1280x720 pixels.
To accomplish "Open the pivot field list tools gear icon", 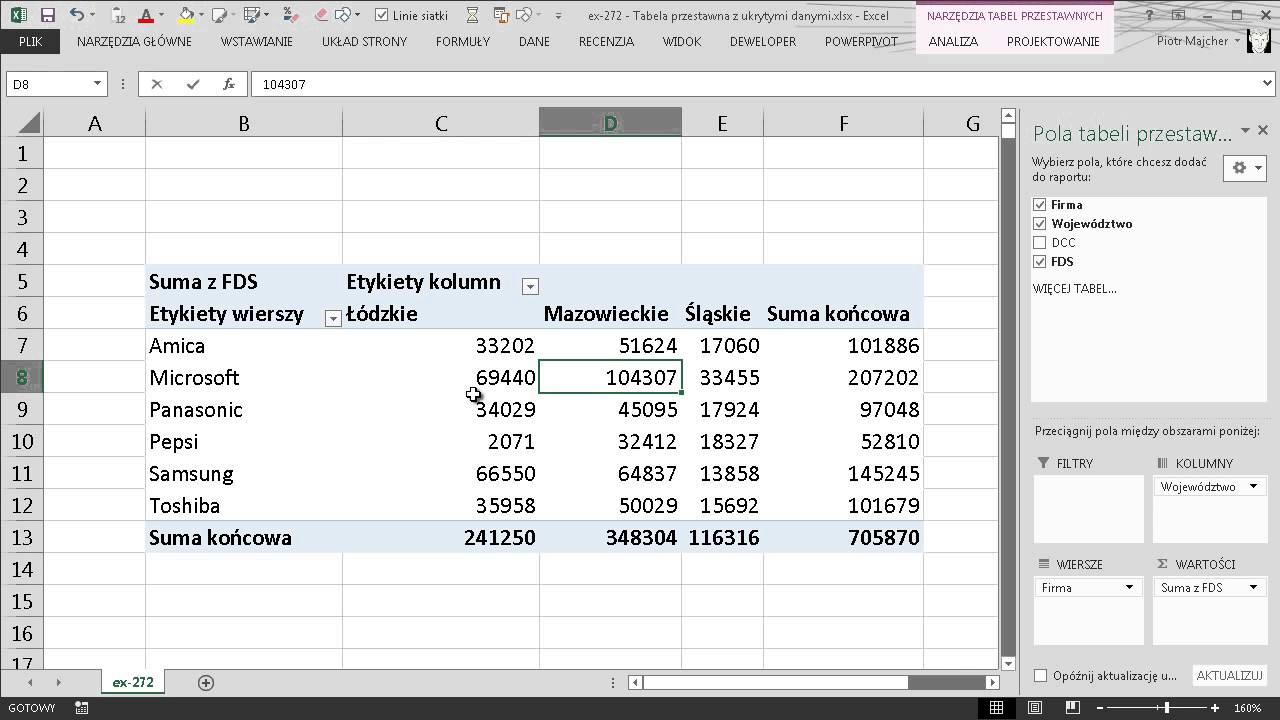I will pos(1245,168).
